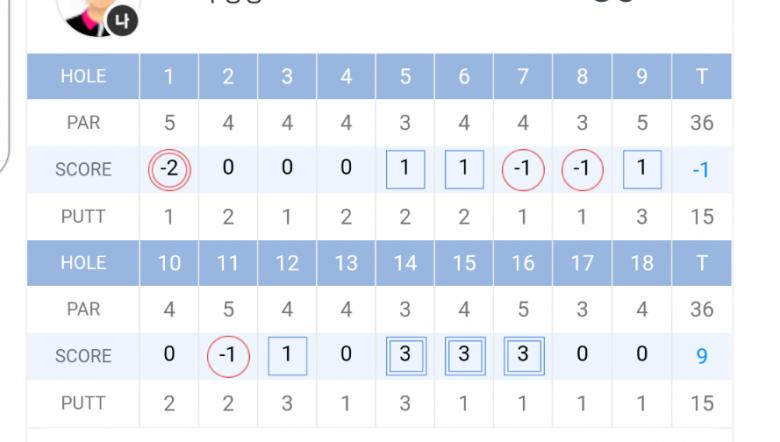Click the front nine total score of -1
The width and height of the screenshot is (780, 442).
[701, 170]
